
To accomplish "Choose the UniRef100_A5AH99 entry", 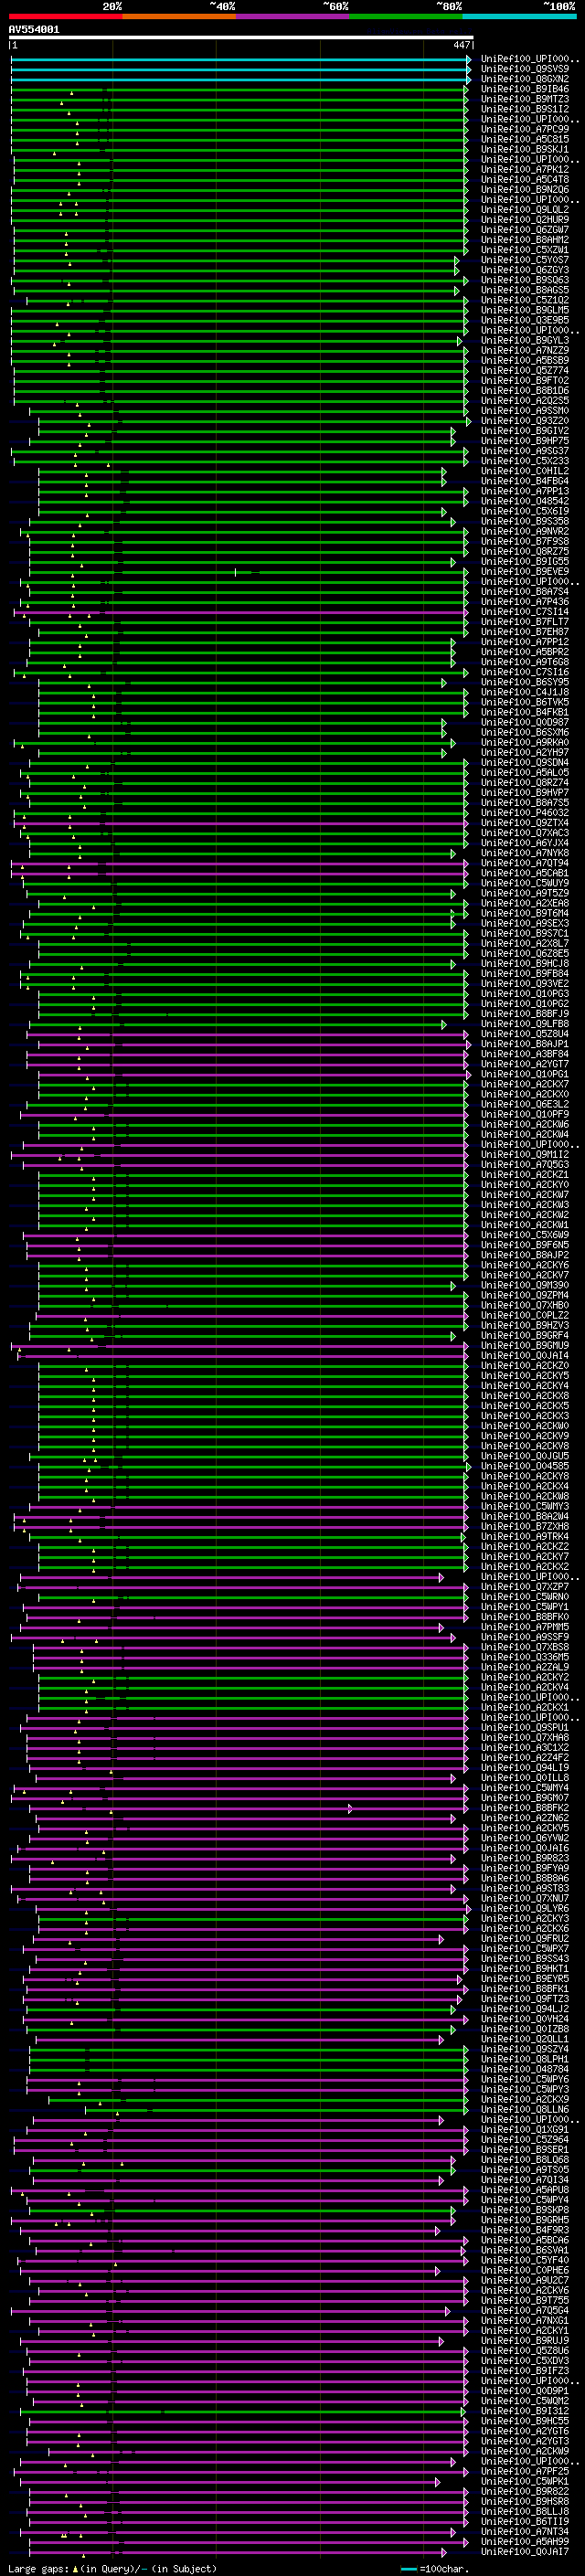I will click(525, 2541).
